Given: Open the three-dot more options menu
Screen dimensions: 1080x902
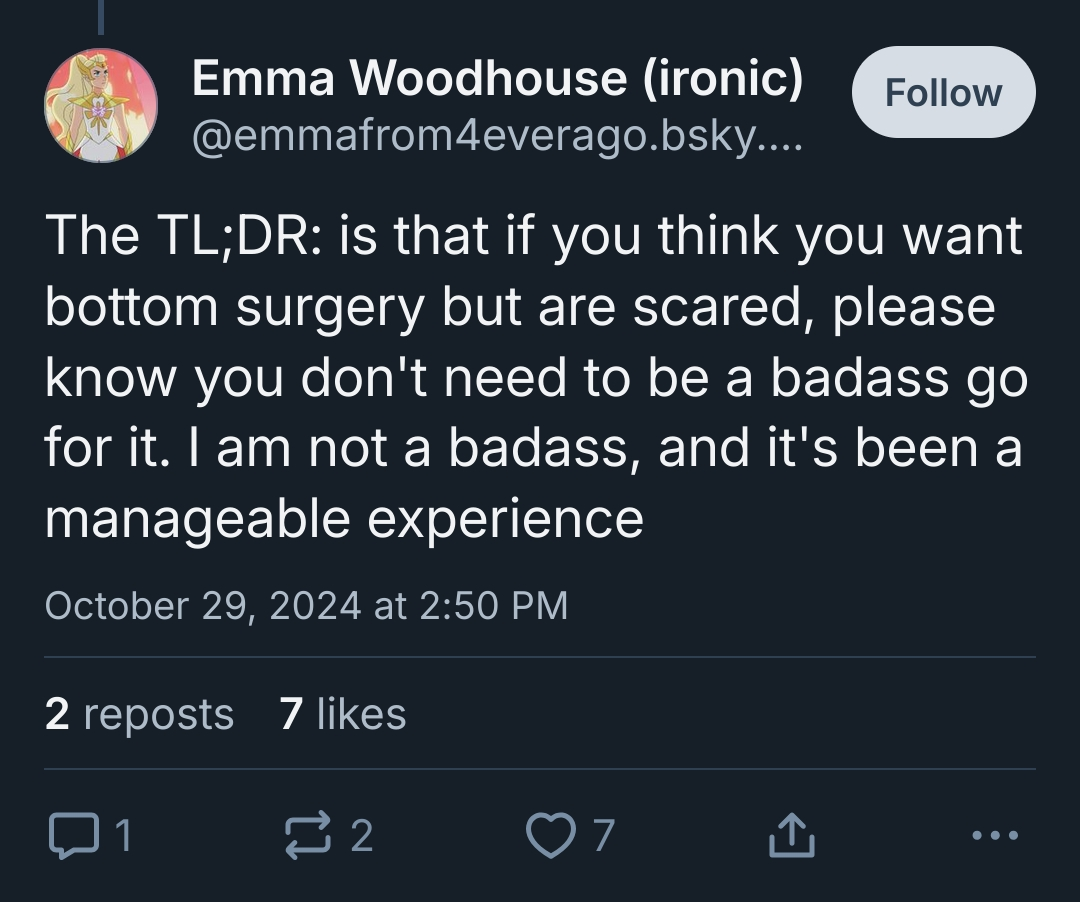Looking at the screenshot, I should click(x=995, y=835).
